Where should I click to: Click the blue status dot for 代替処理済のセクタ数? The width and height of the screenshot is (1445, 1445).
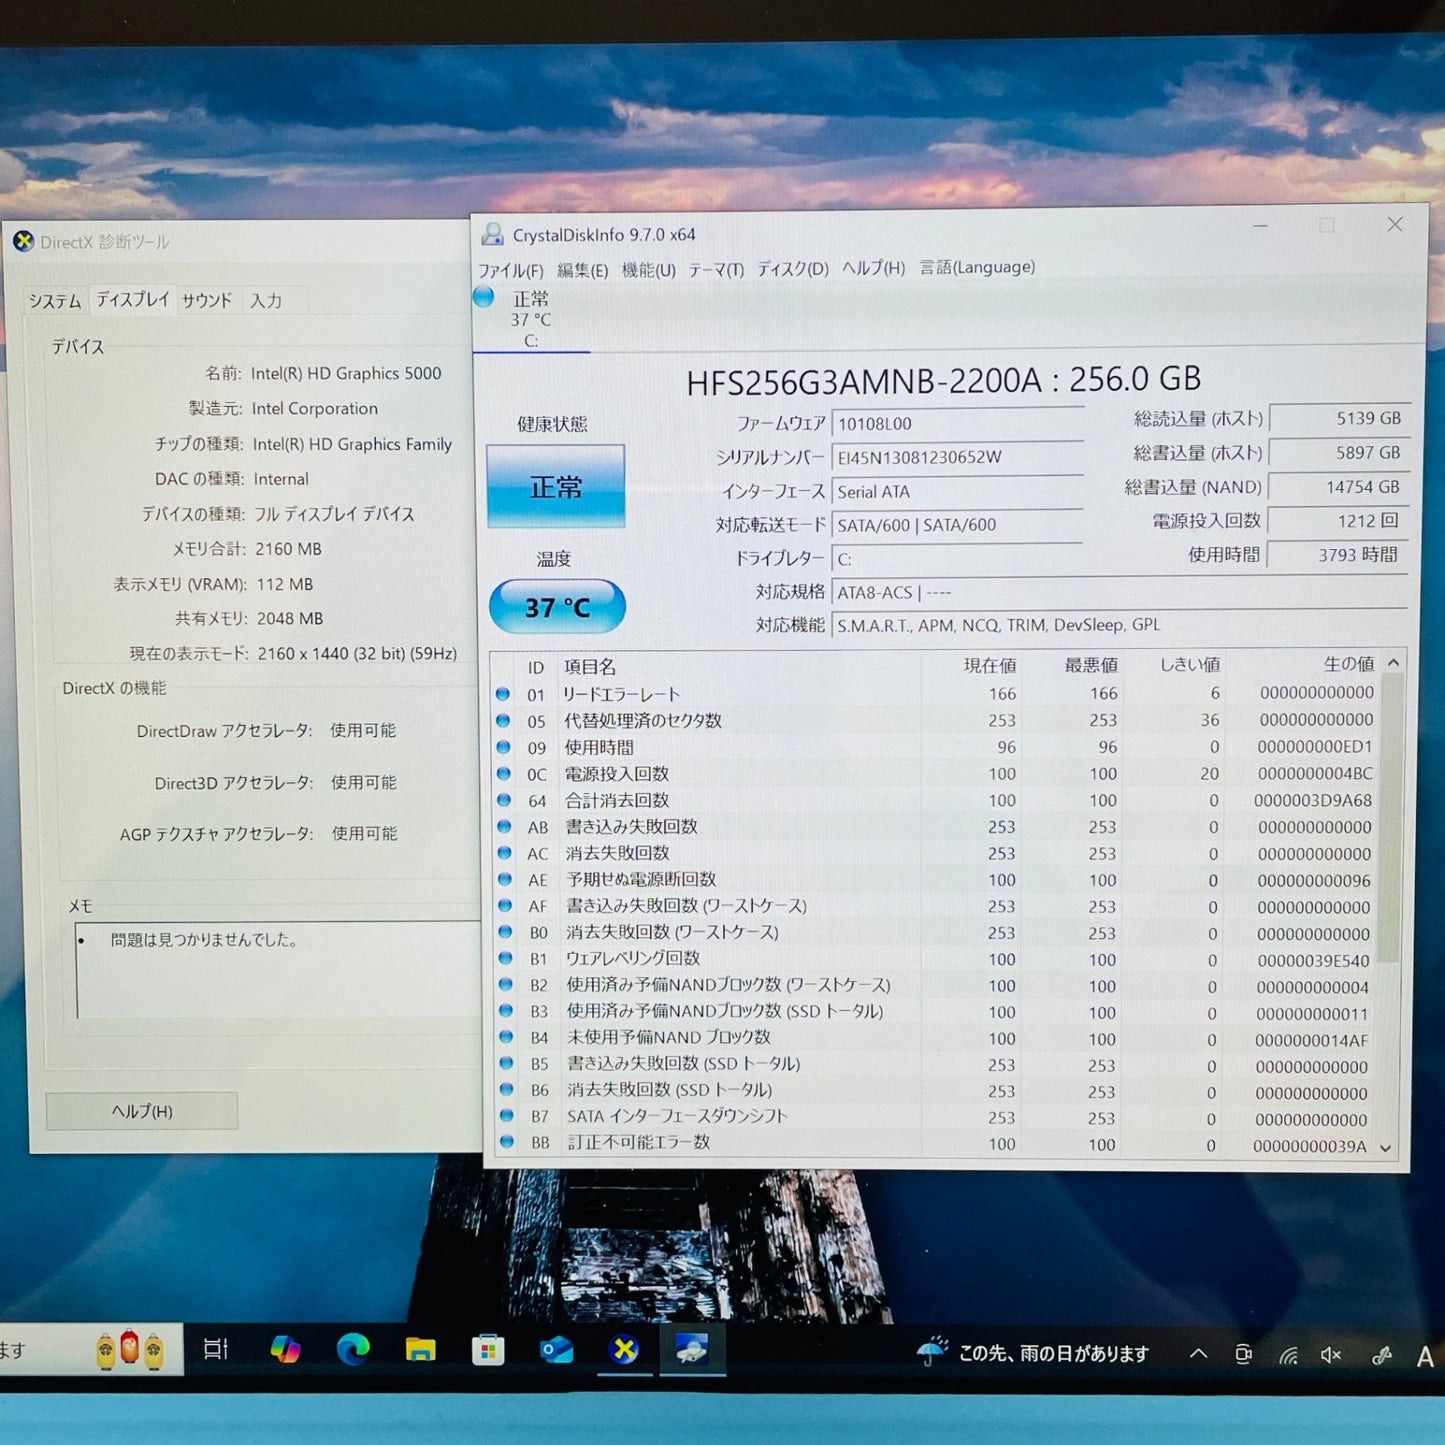click(x=503, y=720)
